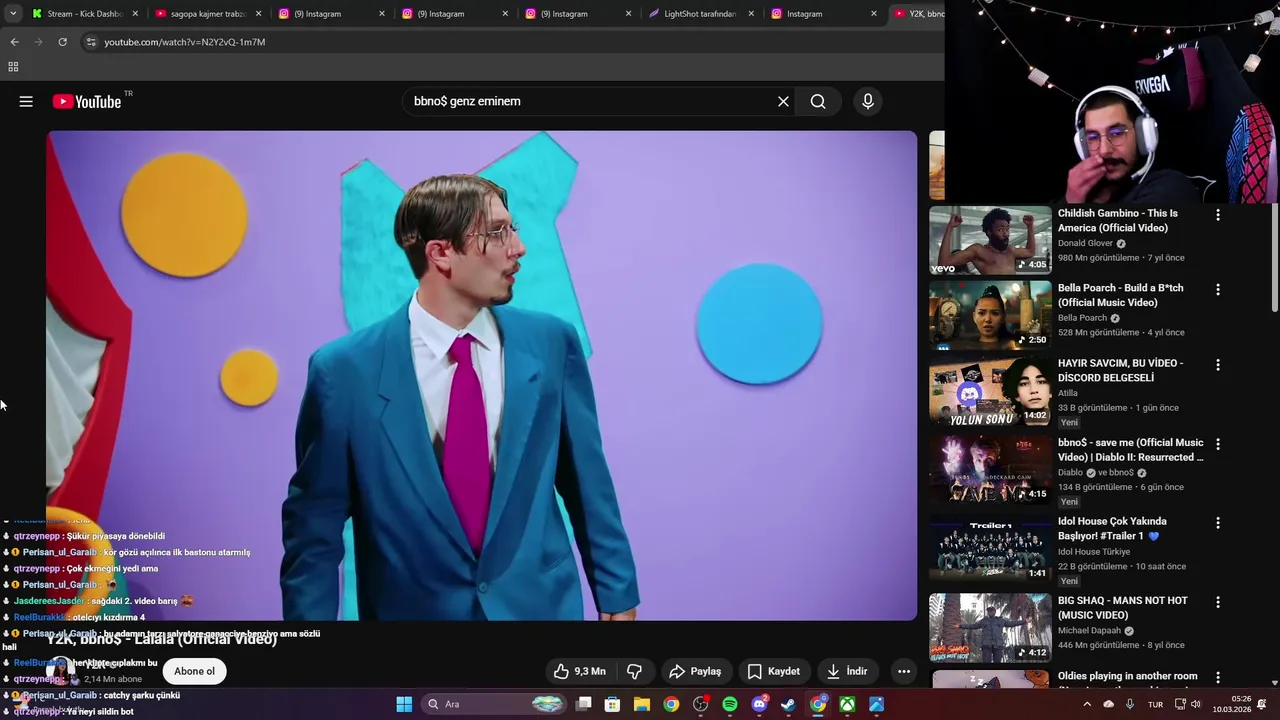Open Task View on the taskbar
1280x720 pixels.
tap(584, 704)
